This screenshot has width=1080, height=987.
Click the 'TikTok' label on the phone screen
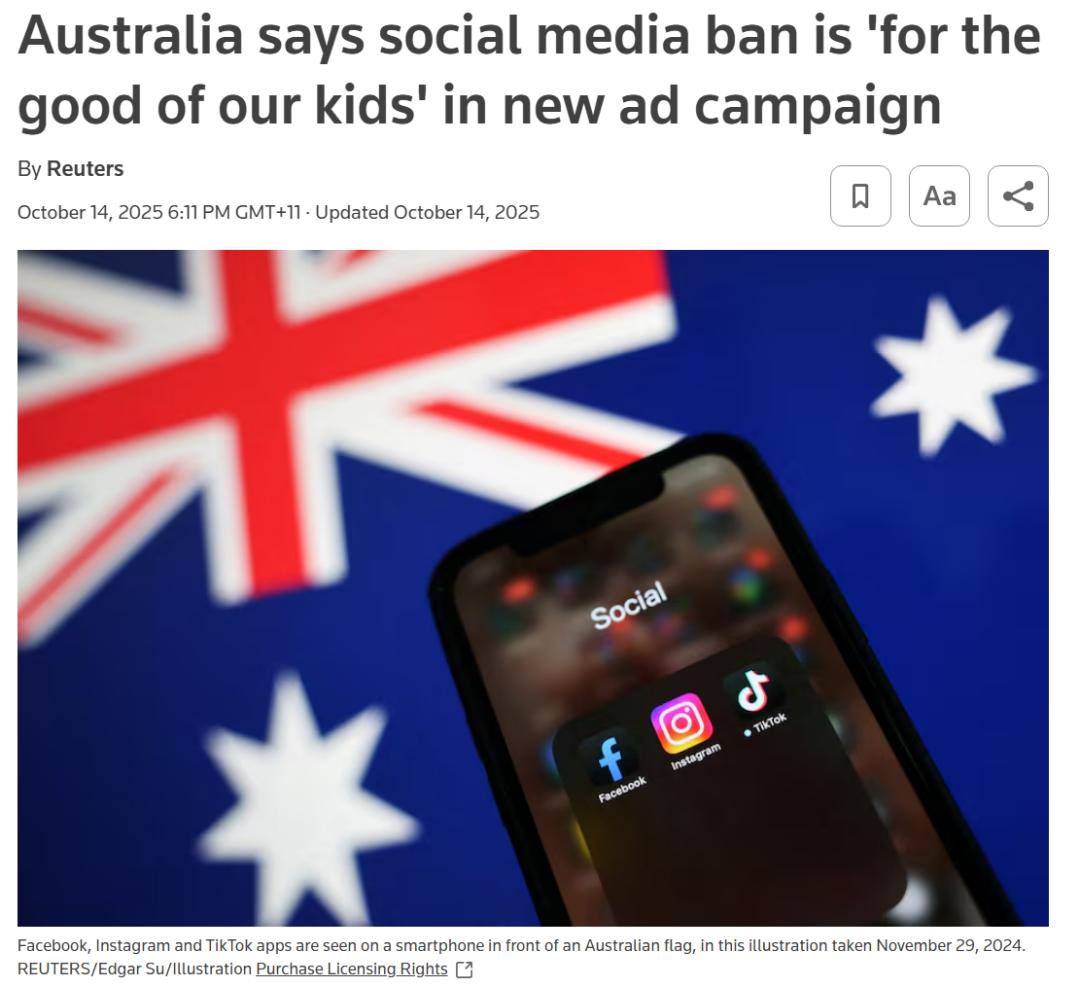(x=769, y=723)
